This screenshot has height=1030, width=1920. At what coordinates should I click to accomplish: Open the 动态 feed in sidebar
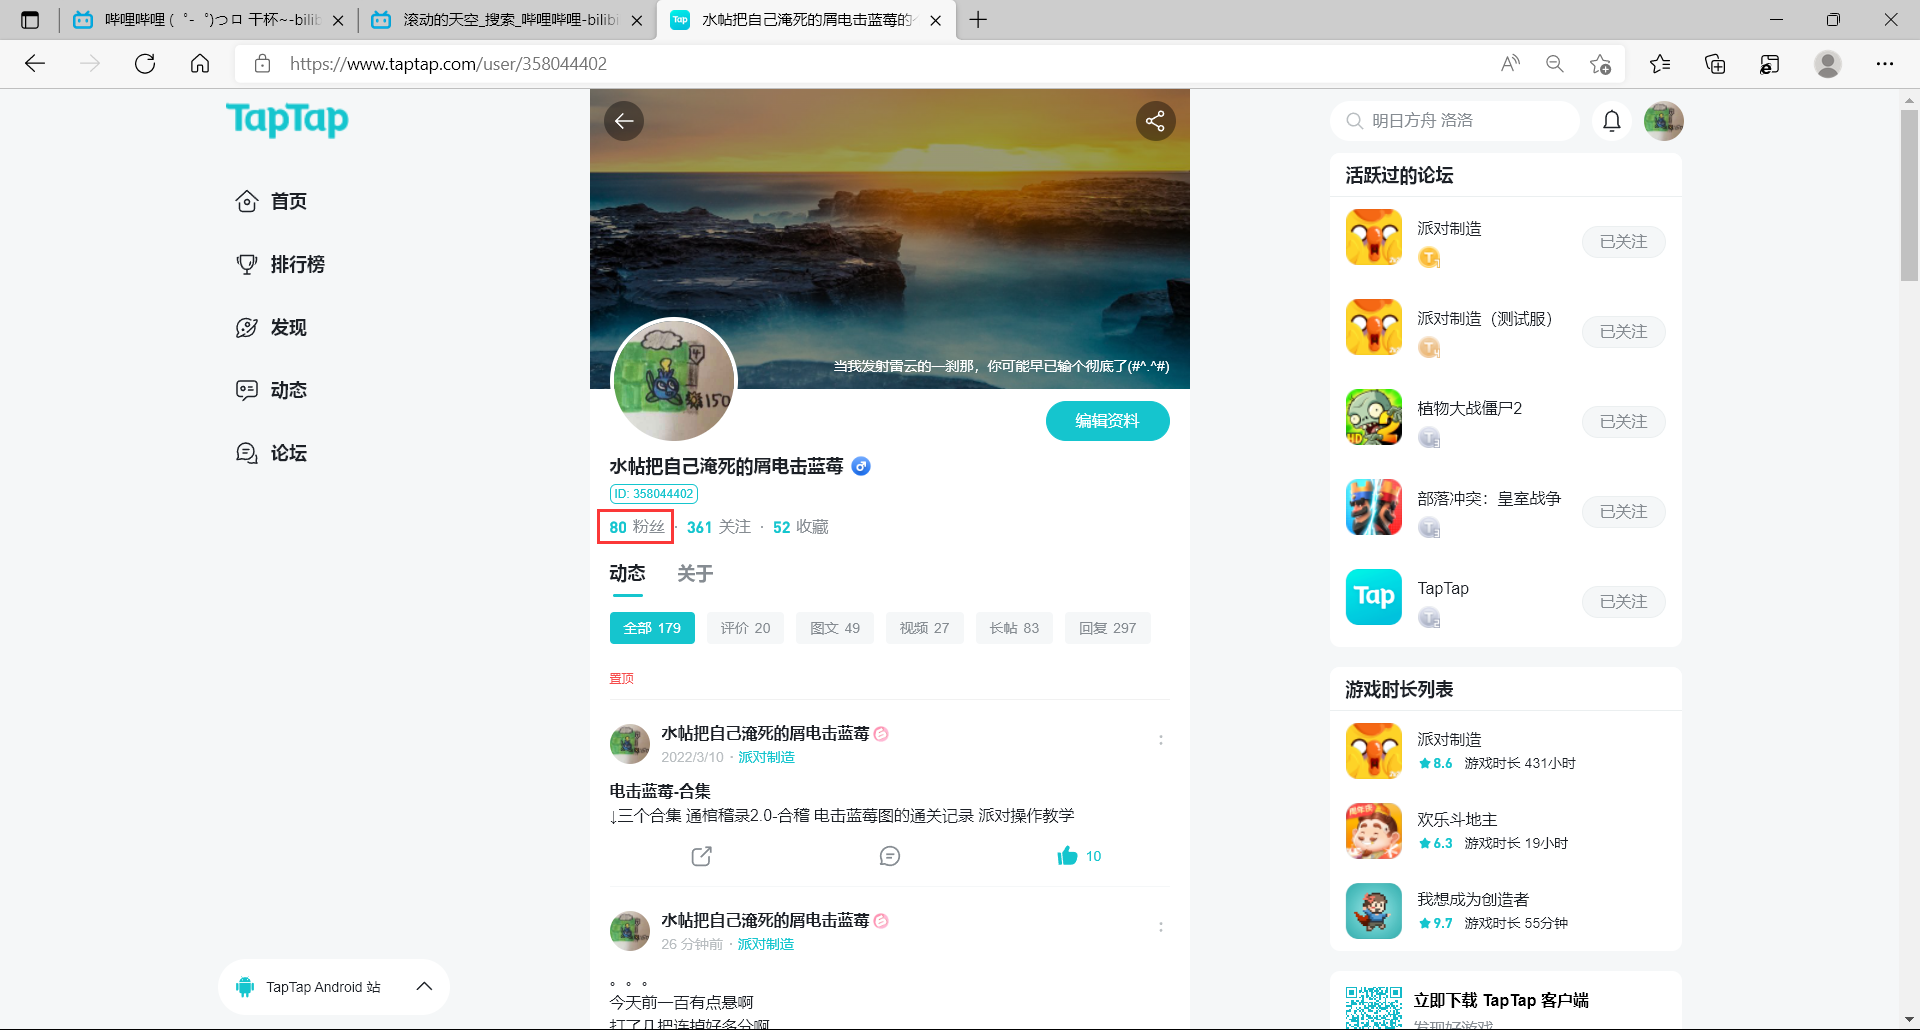click(x=271, y=390)
